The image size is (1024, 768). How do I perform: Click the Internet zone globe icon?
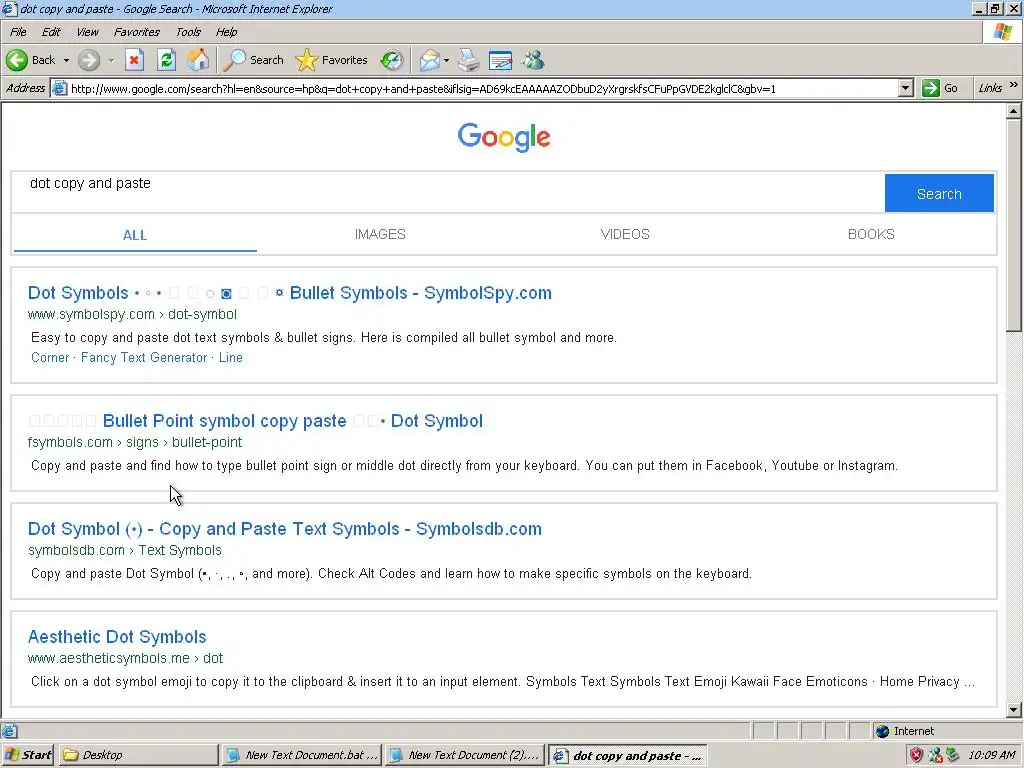(x=882, y=731)
